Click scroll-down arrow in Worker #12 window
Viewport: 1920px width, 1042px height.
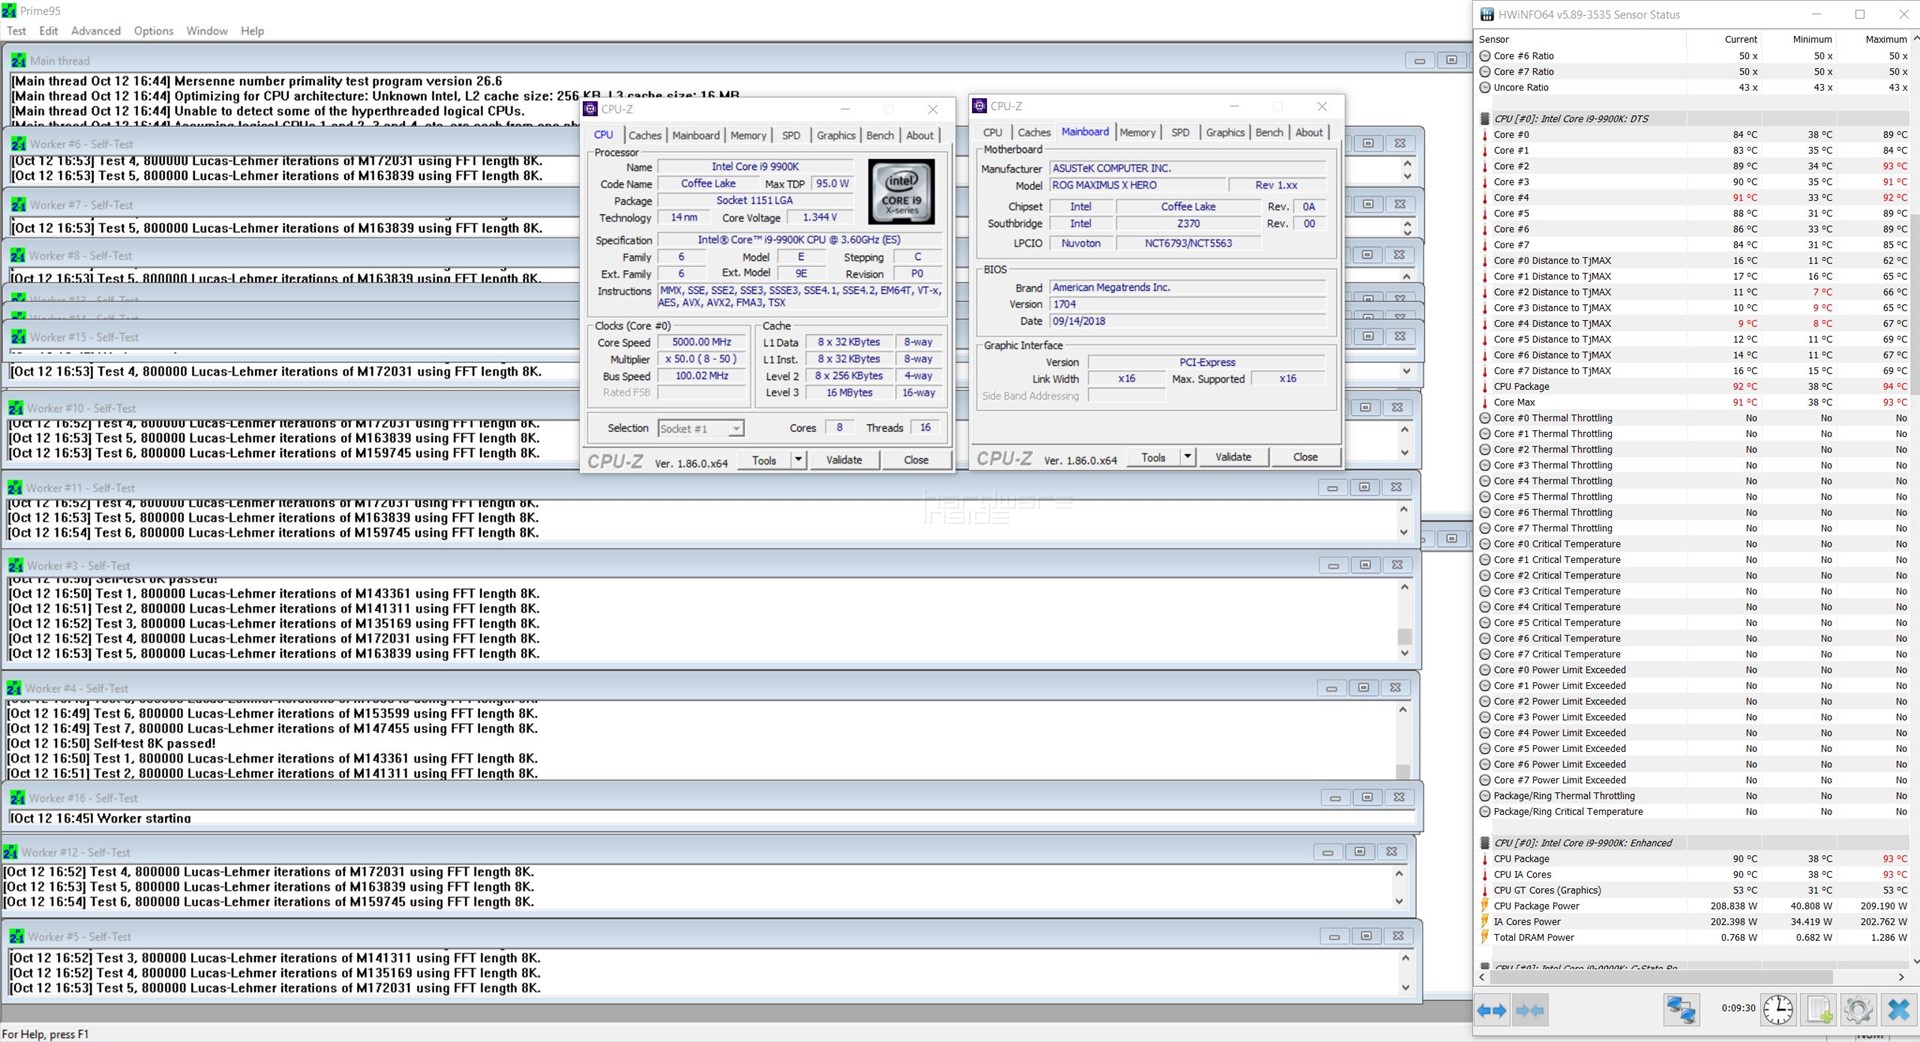(1398, 901)
